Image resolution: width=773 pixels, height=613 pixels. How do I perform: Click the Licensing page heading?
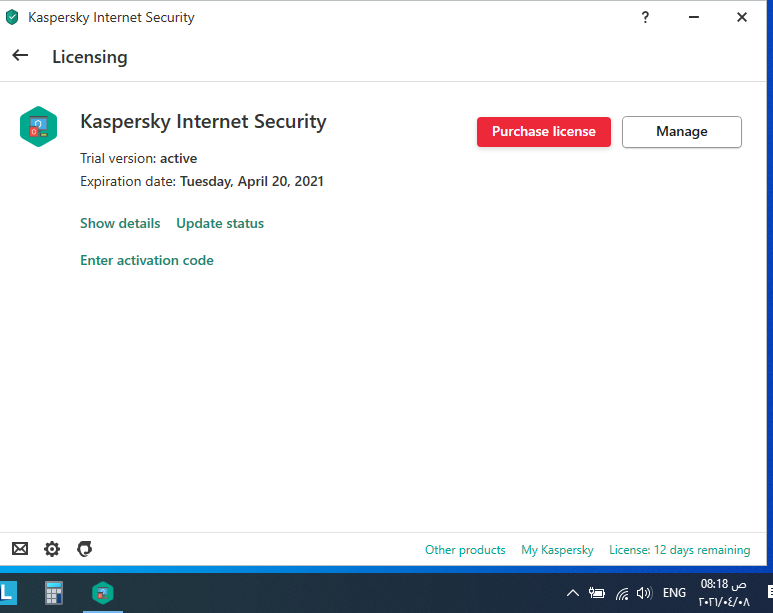click(x=90, y=57)
